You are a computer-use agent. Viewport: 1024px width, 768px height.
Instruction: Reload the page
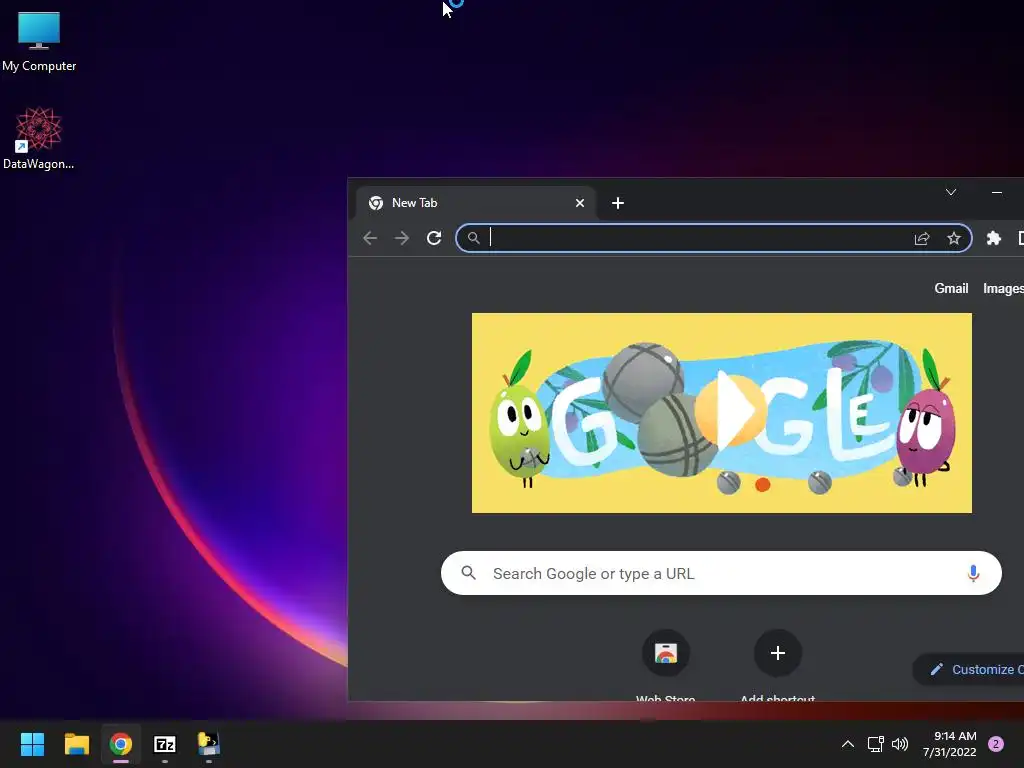pyautogui.click(x=434, y=238)
